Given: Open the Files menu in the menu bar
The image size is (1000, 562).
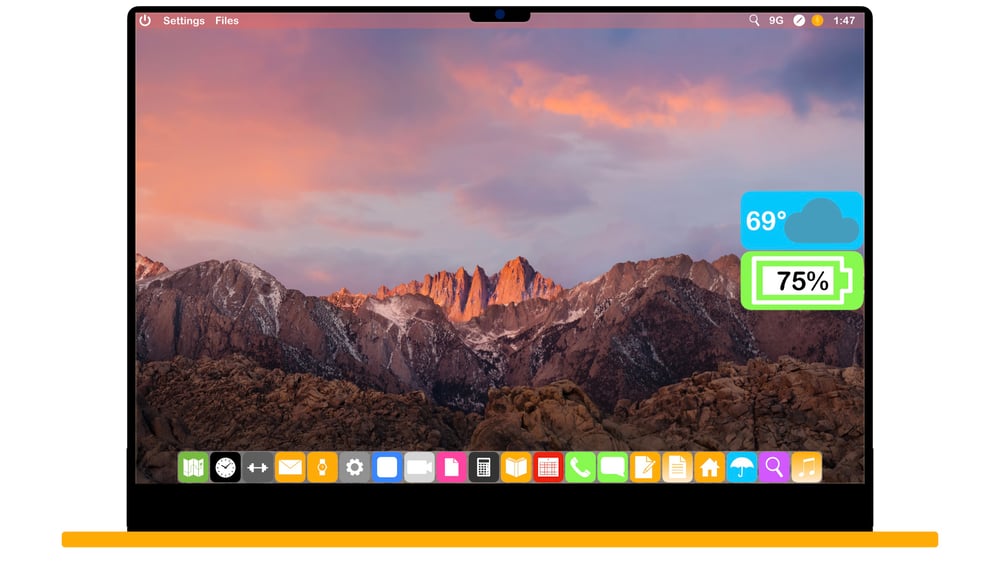Looking at the screenshot, I should point(226,20).
